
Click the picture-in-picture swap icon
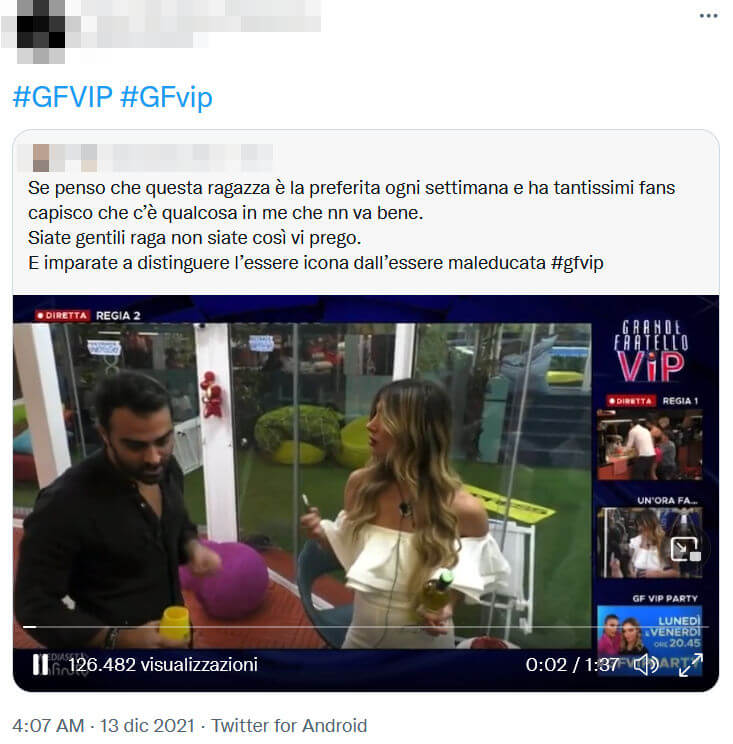[685, 550]
